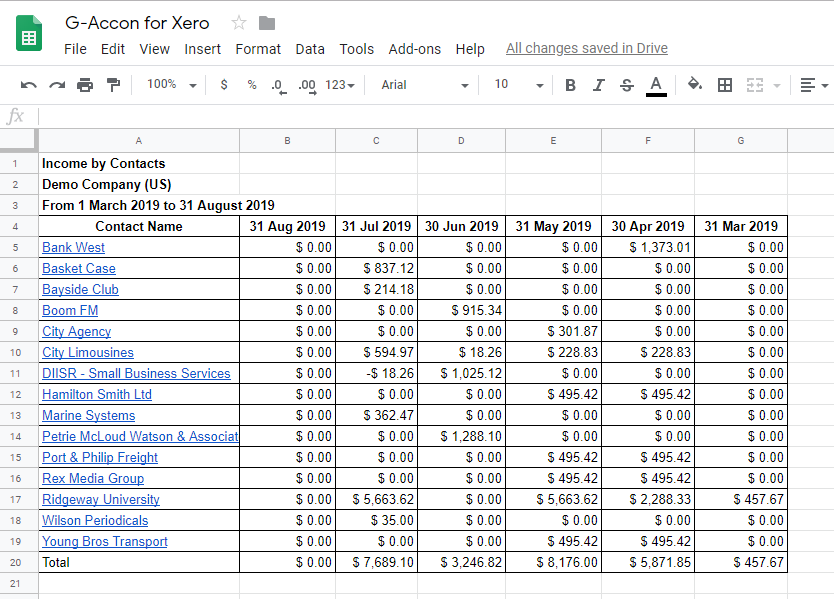Screen dimensions: 834x599
Task: Open the borders tool
Action: 725,85
